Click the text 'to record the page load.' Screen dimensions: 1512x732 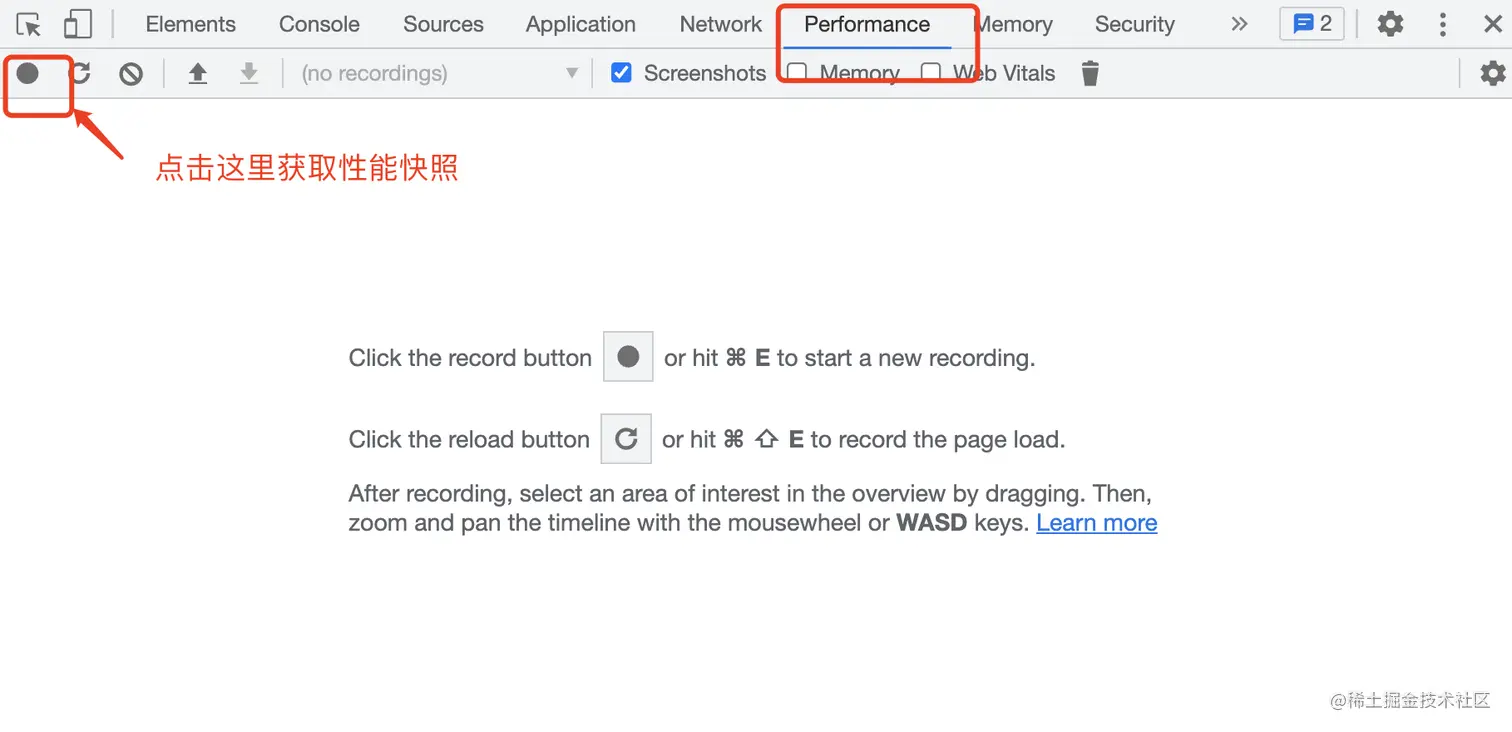pyautogui.click(x=938, y=439)
